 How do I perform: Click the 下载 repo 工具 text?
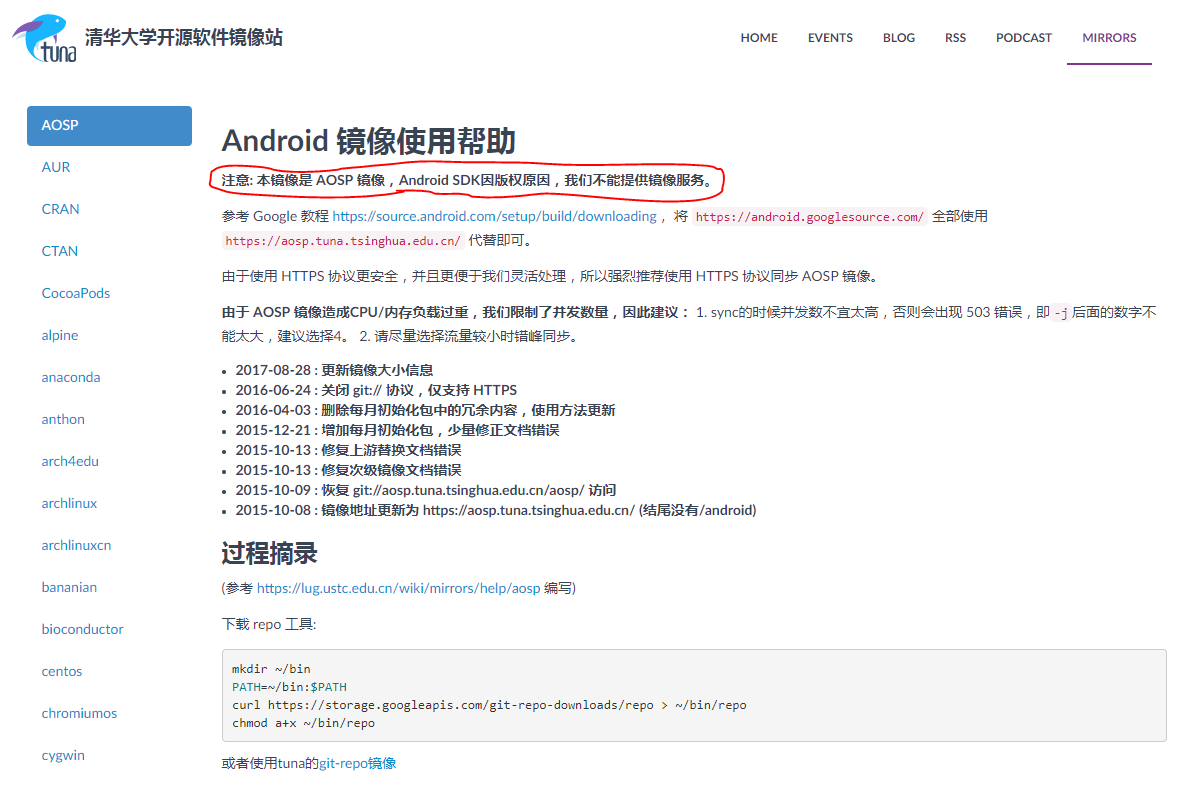(x=269, y=625)
